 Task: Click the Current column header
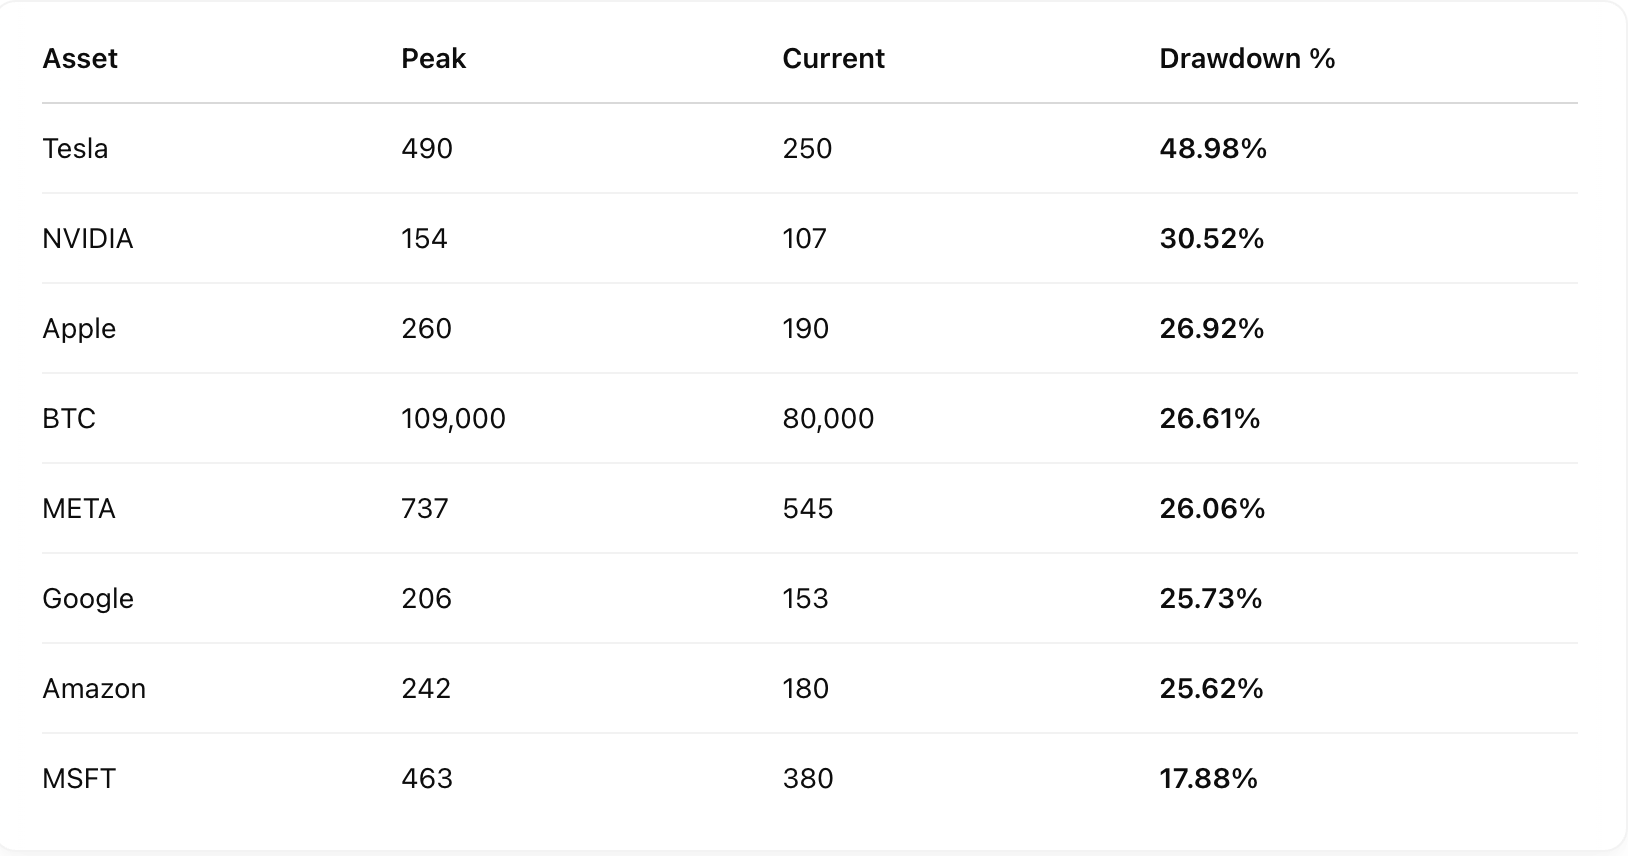pyautogui.click(x=834, y=59)
